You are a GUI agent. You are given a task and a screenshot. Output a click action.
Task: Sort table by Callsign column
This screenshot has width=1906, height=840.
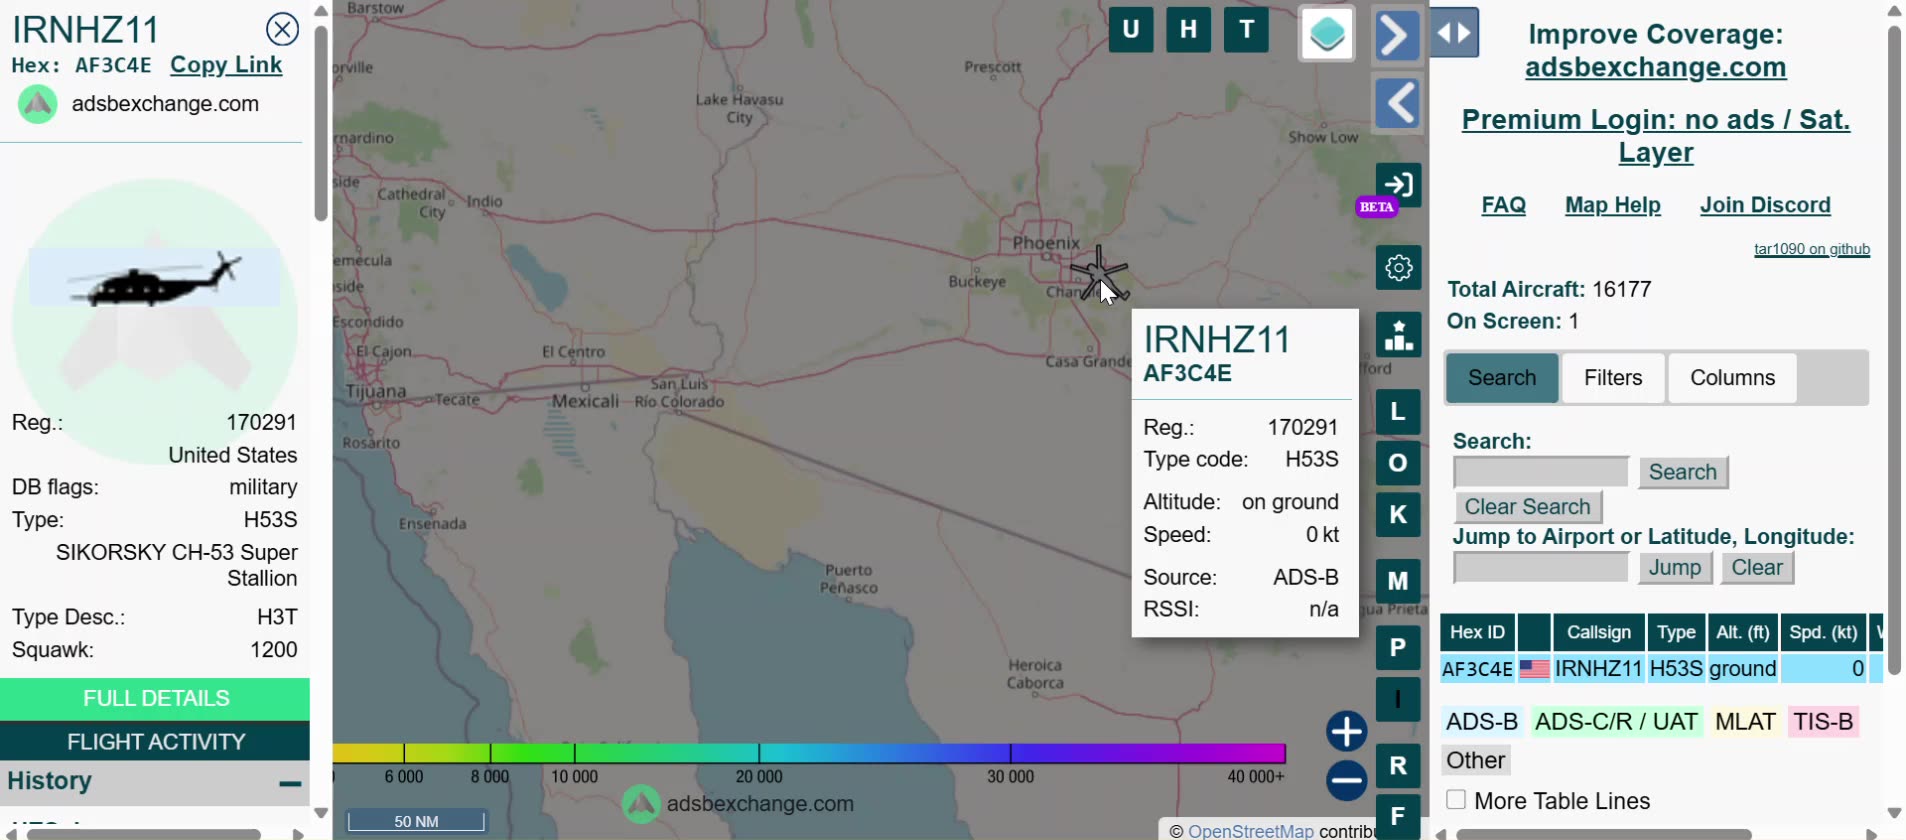click(x=1598, y=633)
